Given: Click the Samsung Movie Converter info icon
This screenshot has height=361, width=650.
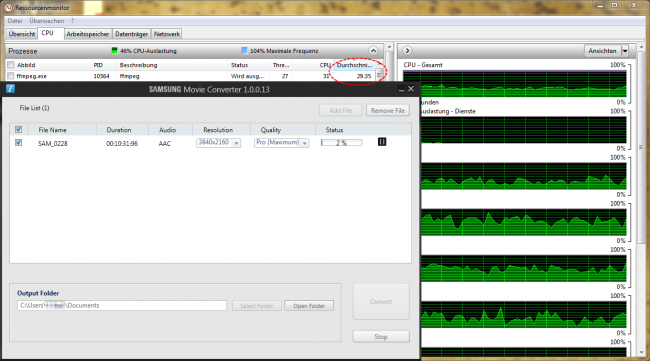Looking at the screenshot, I should point(10,89).
